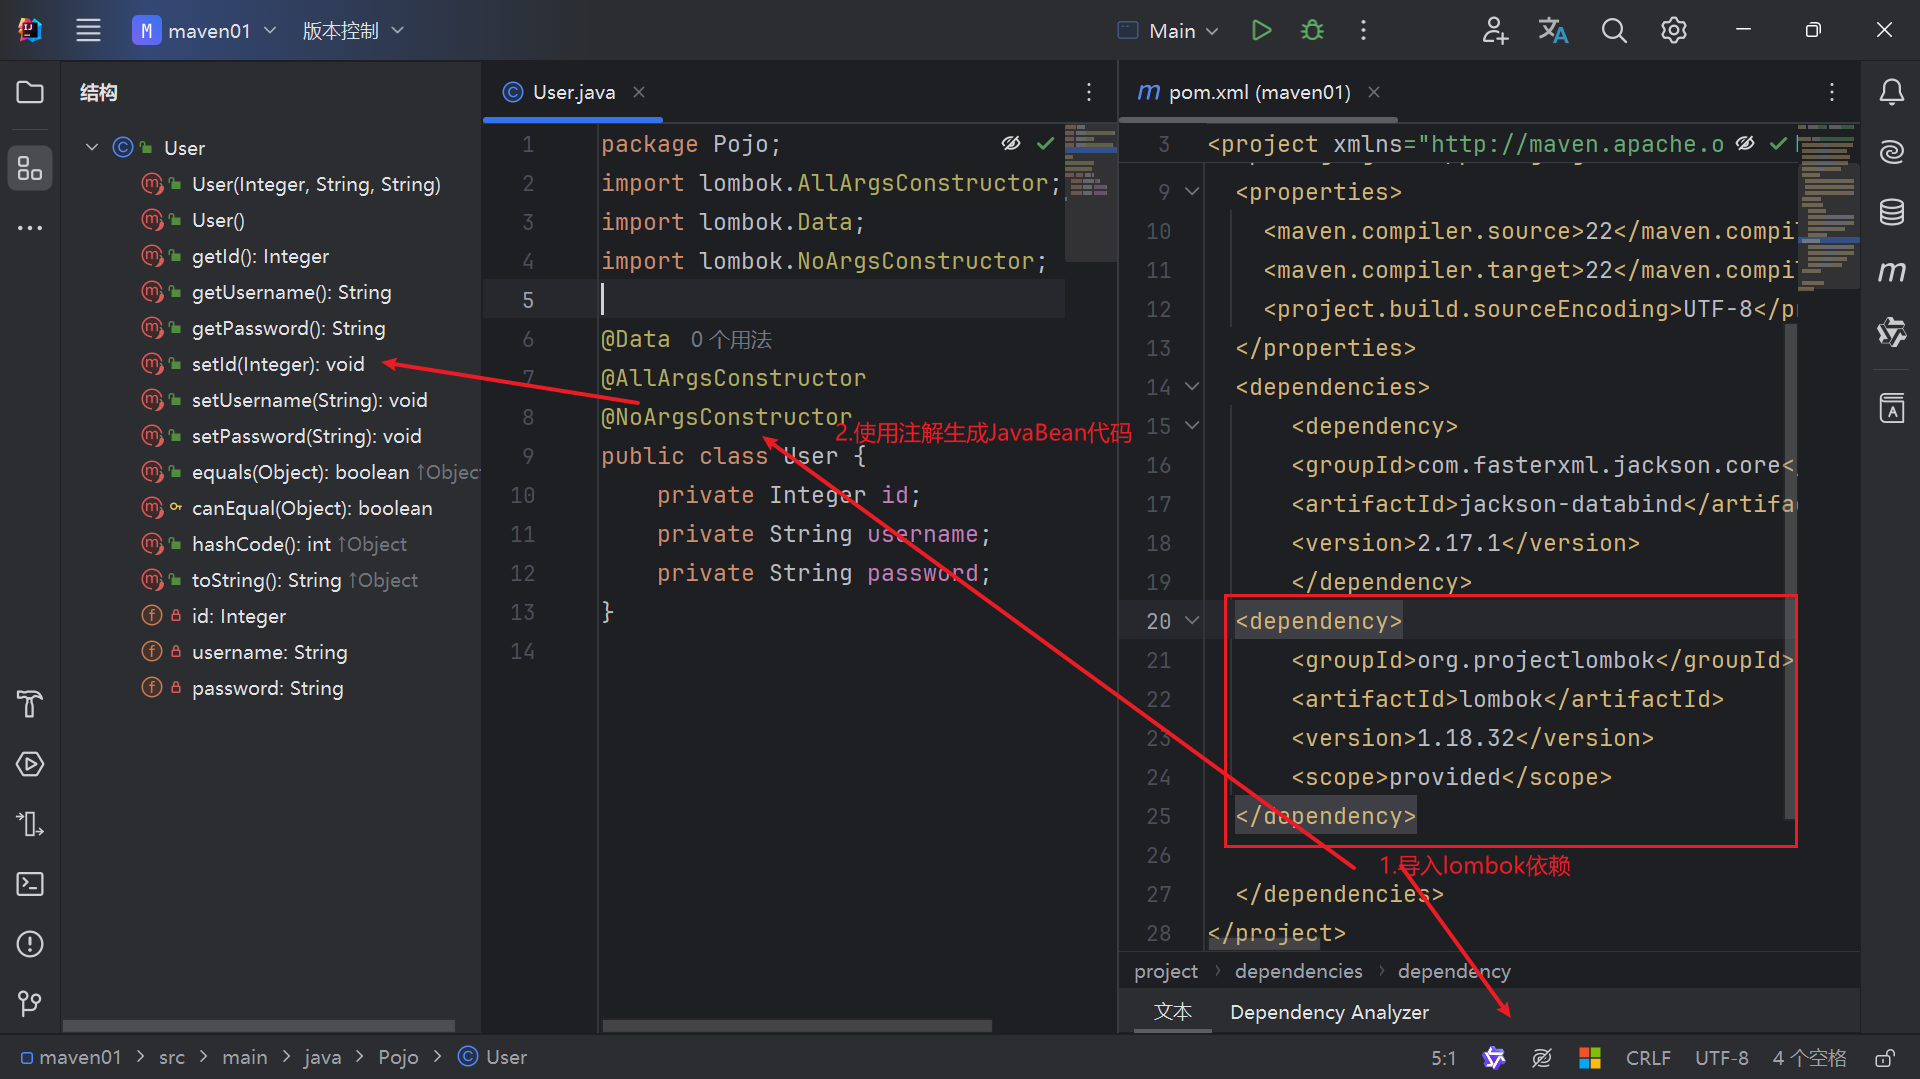Open User.java tab options menu
This screenshot has width=1920, height=1079.
(1089, 92)
